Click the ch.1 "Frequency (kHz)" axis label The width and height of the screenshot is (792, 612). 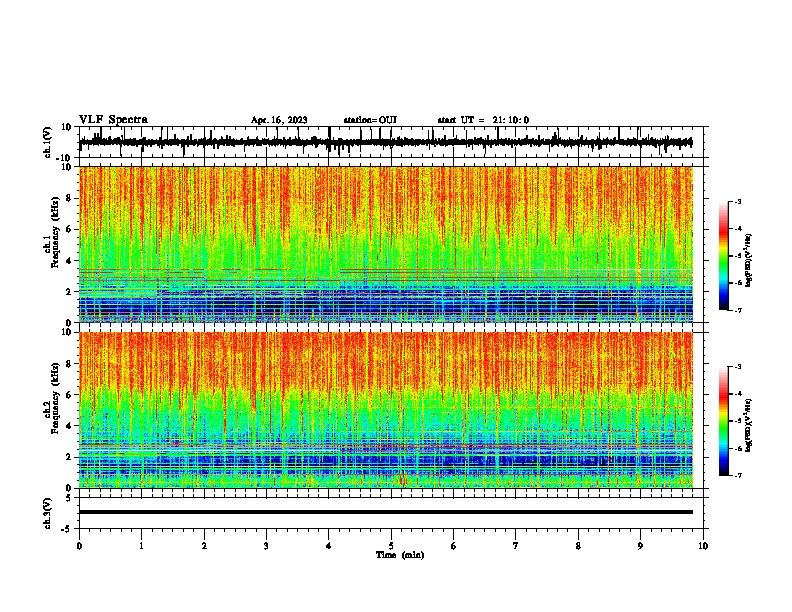pyautogui.click(x=55, y=232)
